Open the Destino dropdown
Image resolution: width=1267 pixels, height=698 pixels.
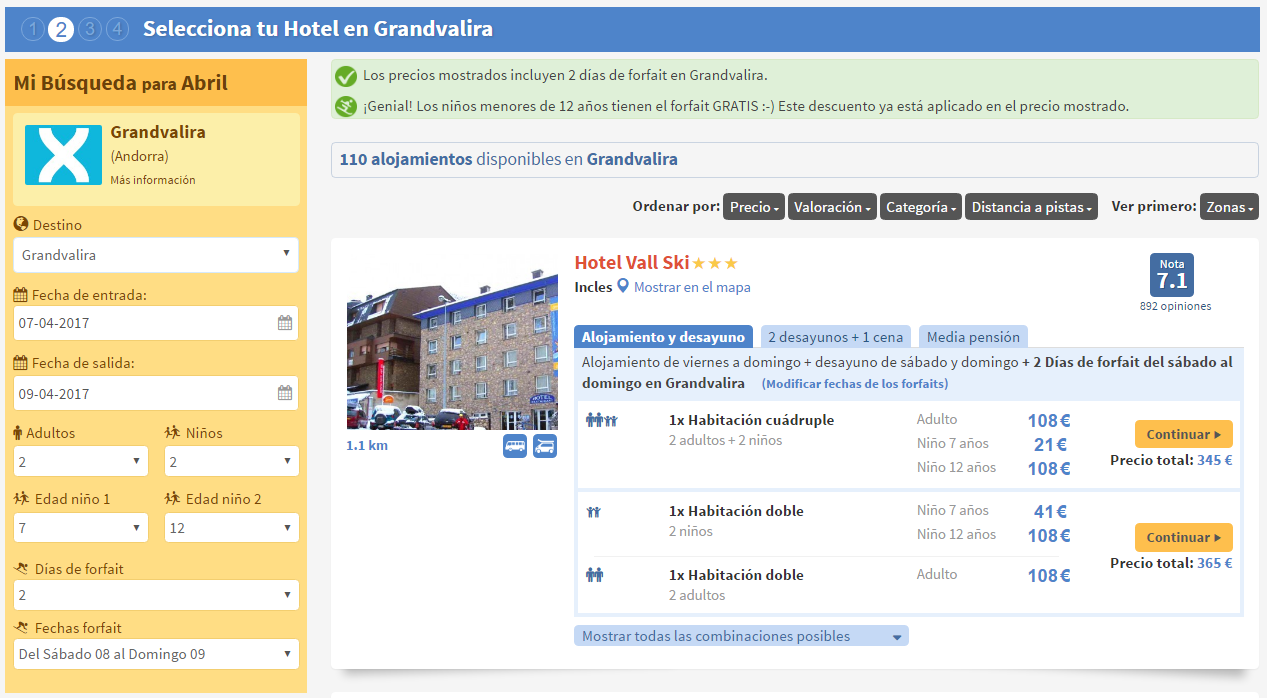click(x=156, y=255)
